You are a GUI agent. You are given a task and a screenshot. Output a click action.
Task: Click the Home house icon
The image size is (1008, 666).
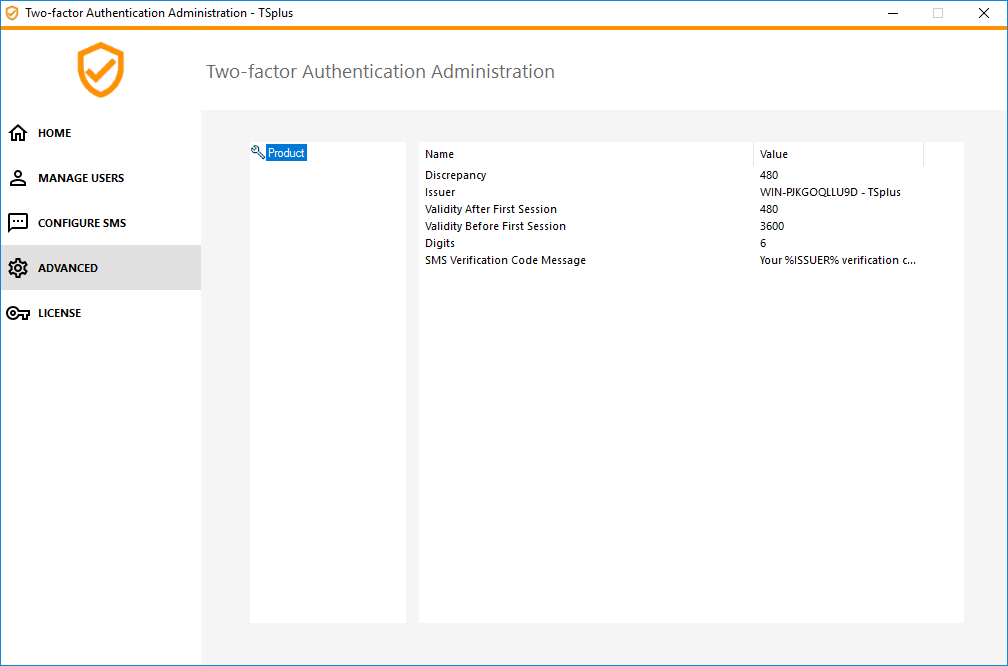tap(18, 133)
